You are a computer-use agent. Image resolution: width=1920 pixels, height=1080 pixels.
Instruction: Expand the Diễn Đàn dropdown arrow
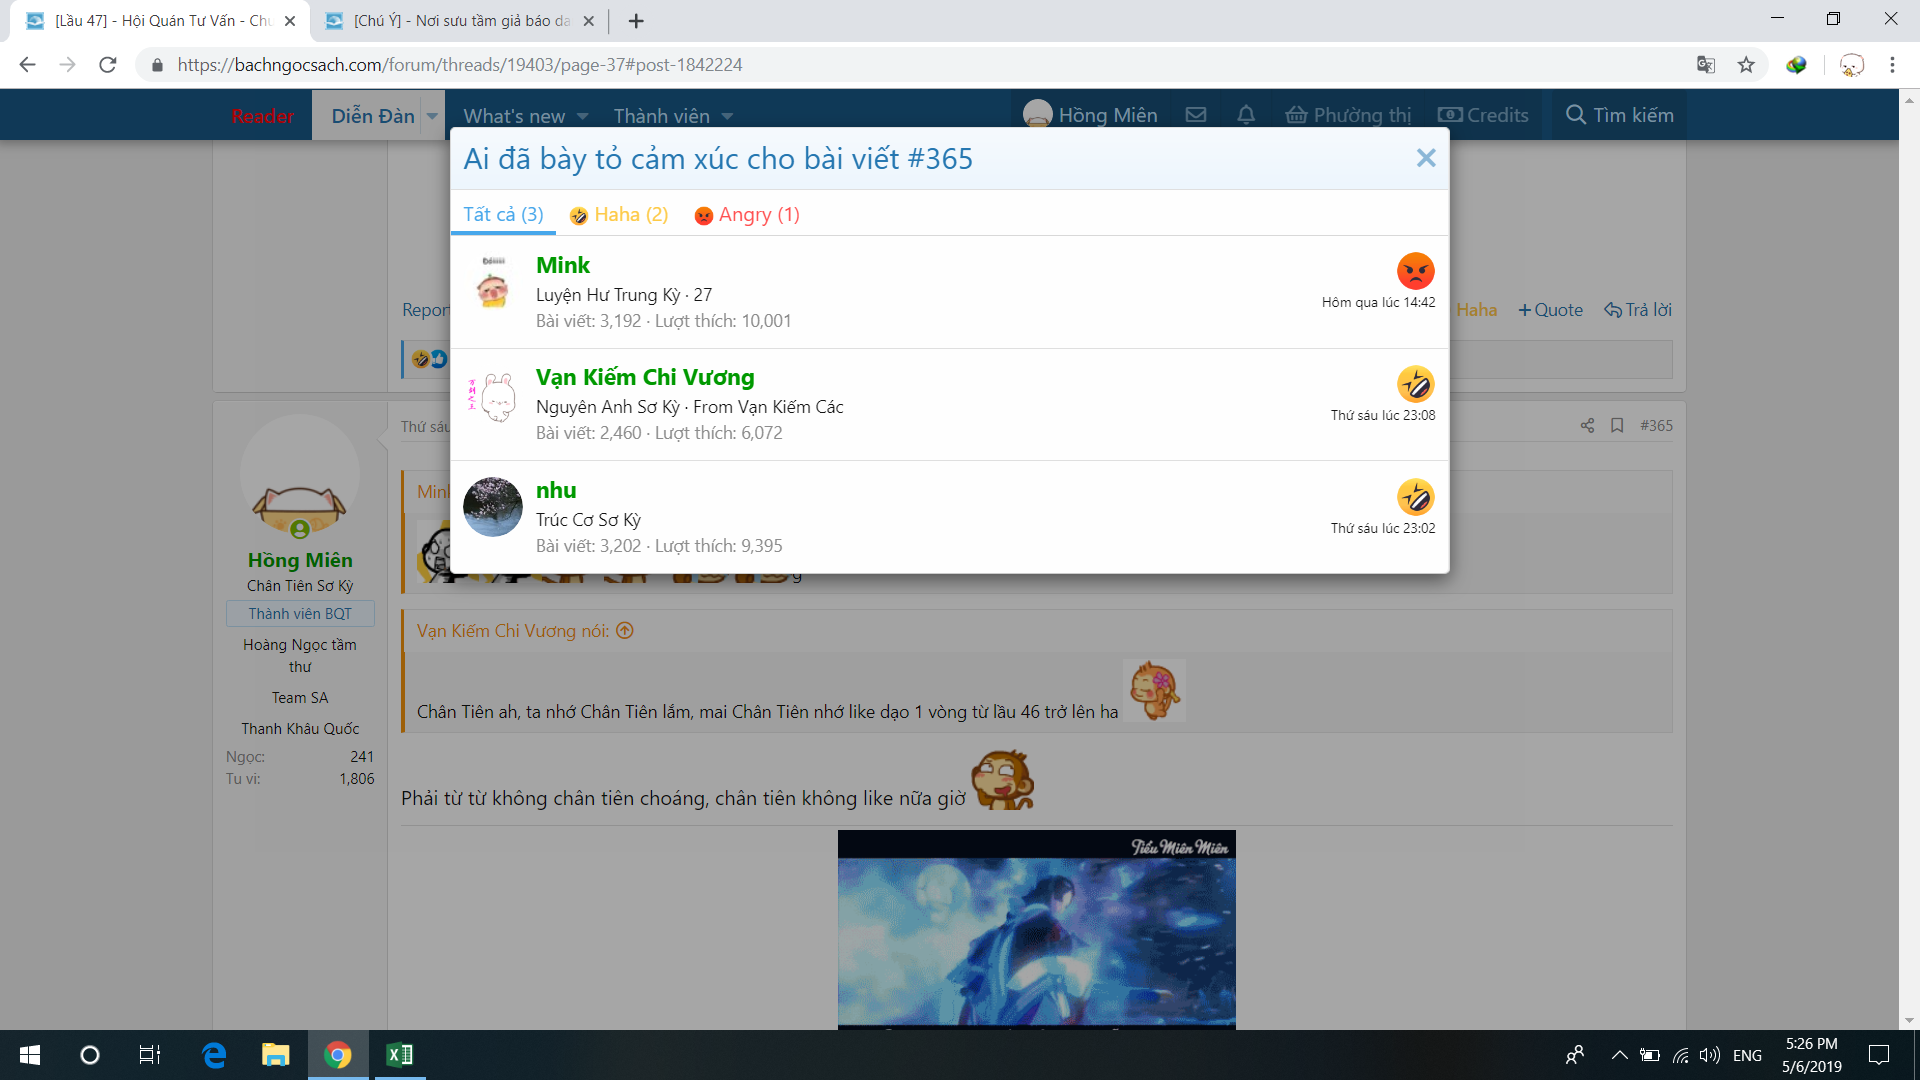tap(432, 116)
